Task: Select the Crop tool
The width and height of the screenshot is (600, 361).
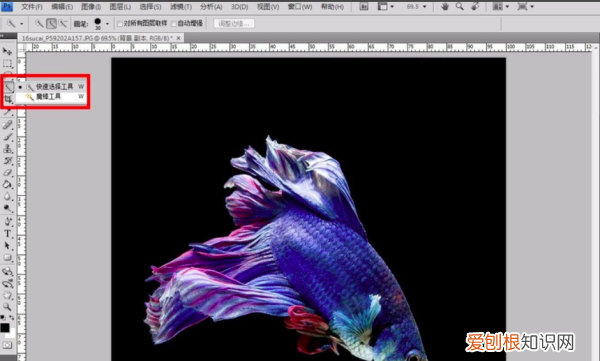Action: pos(8,100)
